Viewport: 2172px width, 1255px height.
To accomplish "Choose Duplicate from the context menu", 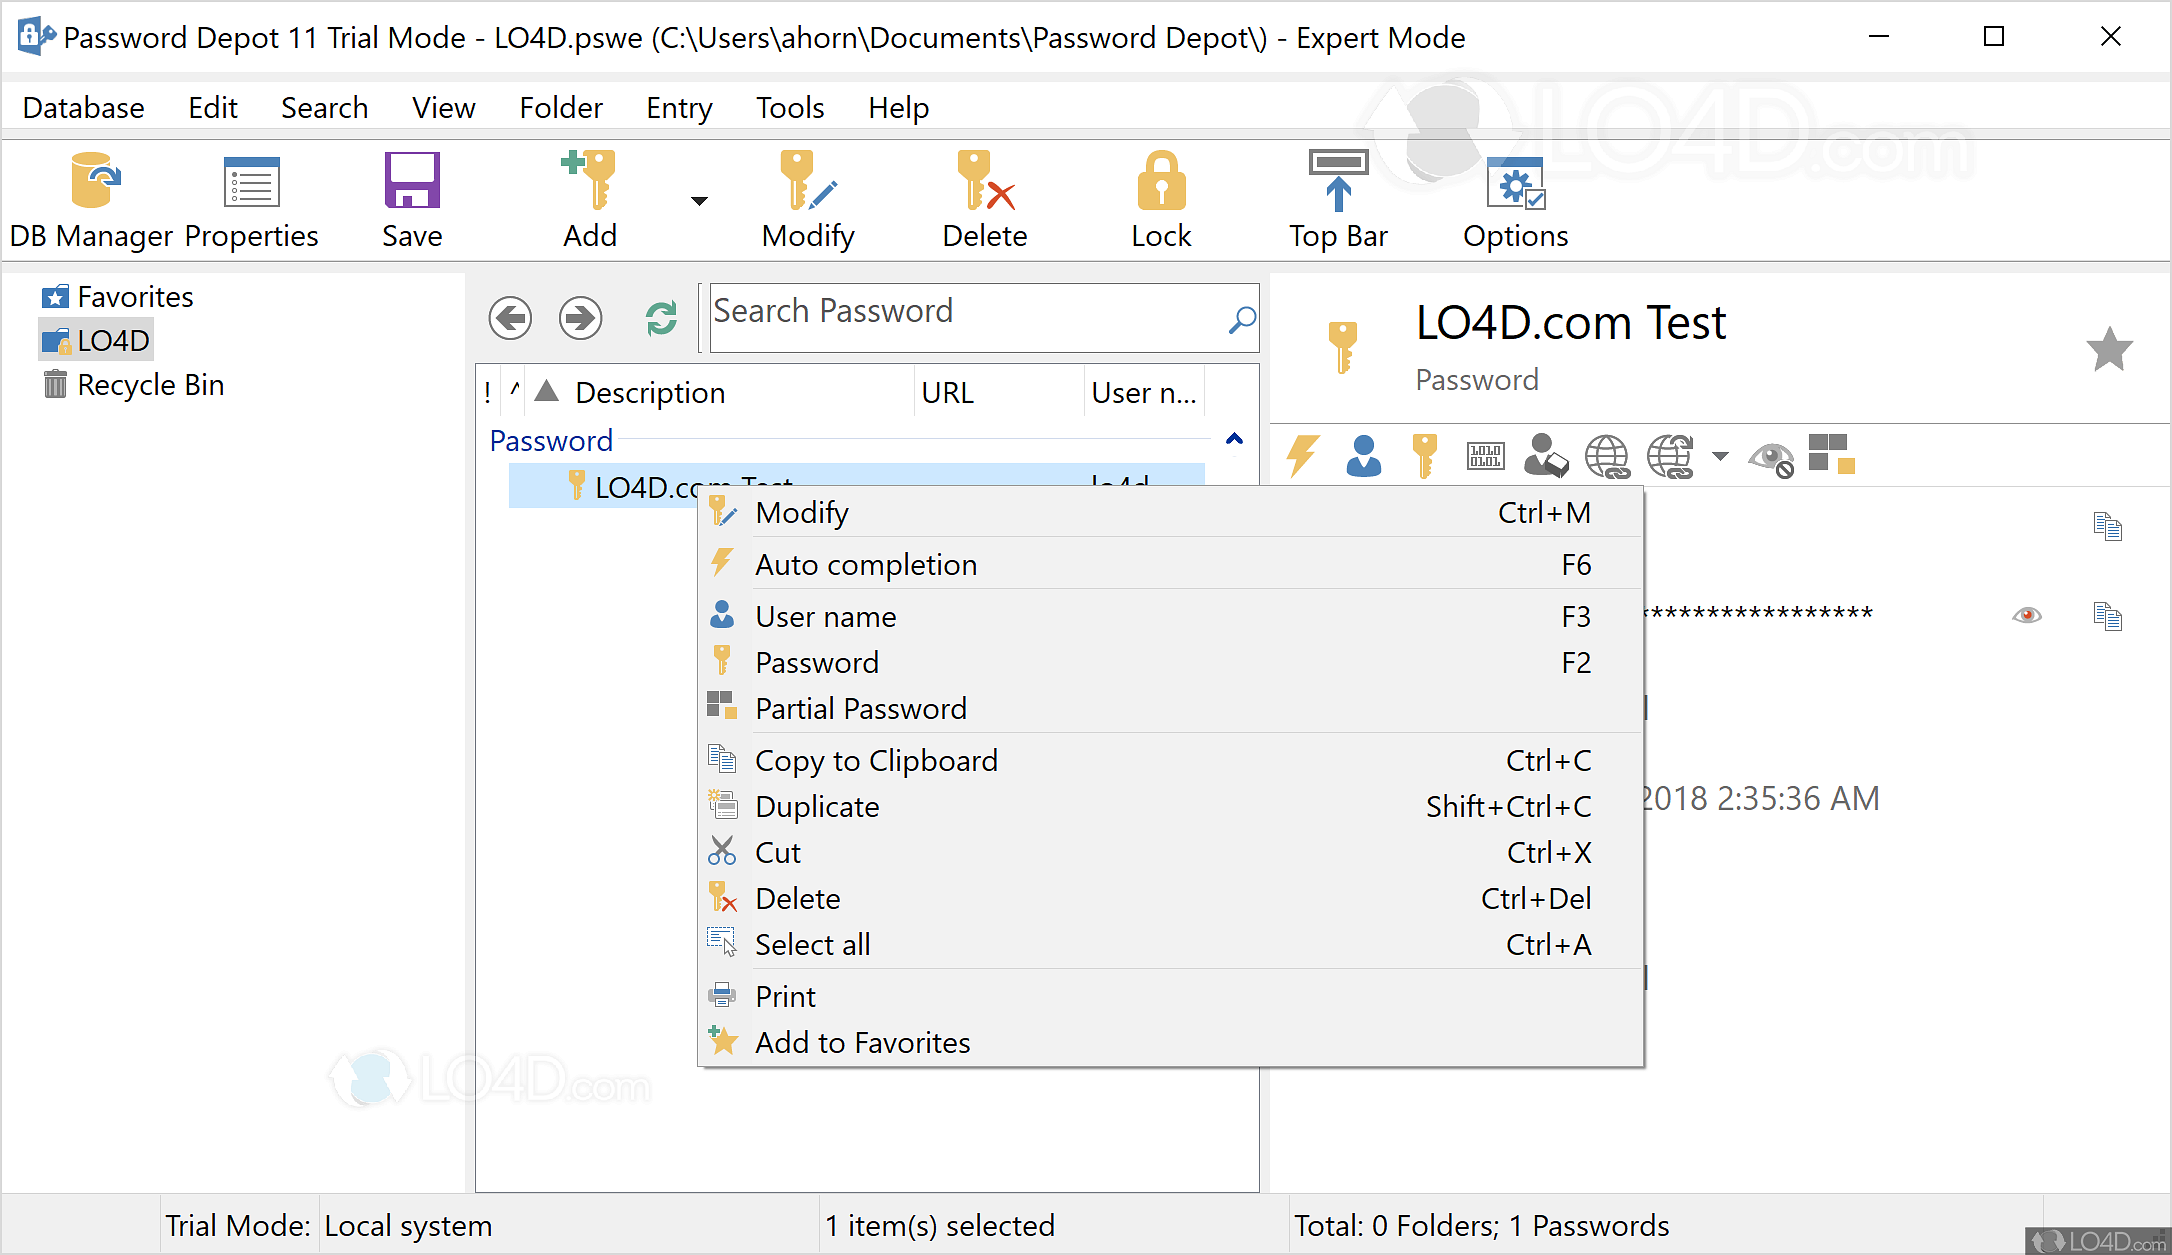I will (x=817, y=806).
